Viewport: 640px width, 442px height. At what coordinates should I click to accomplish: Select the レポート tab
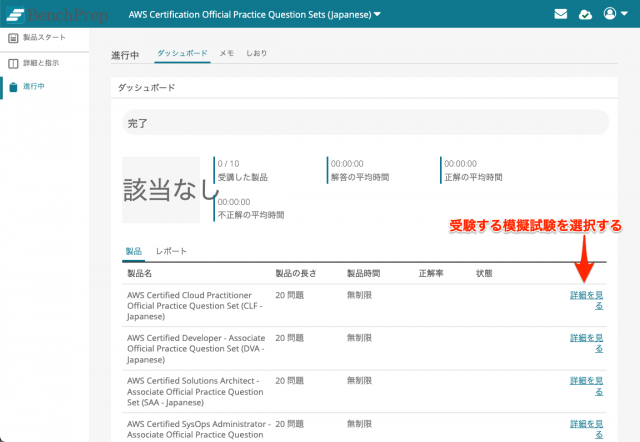tap(171, 251)
